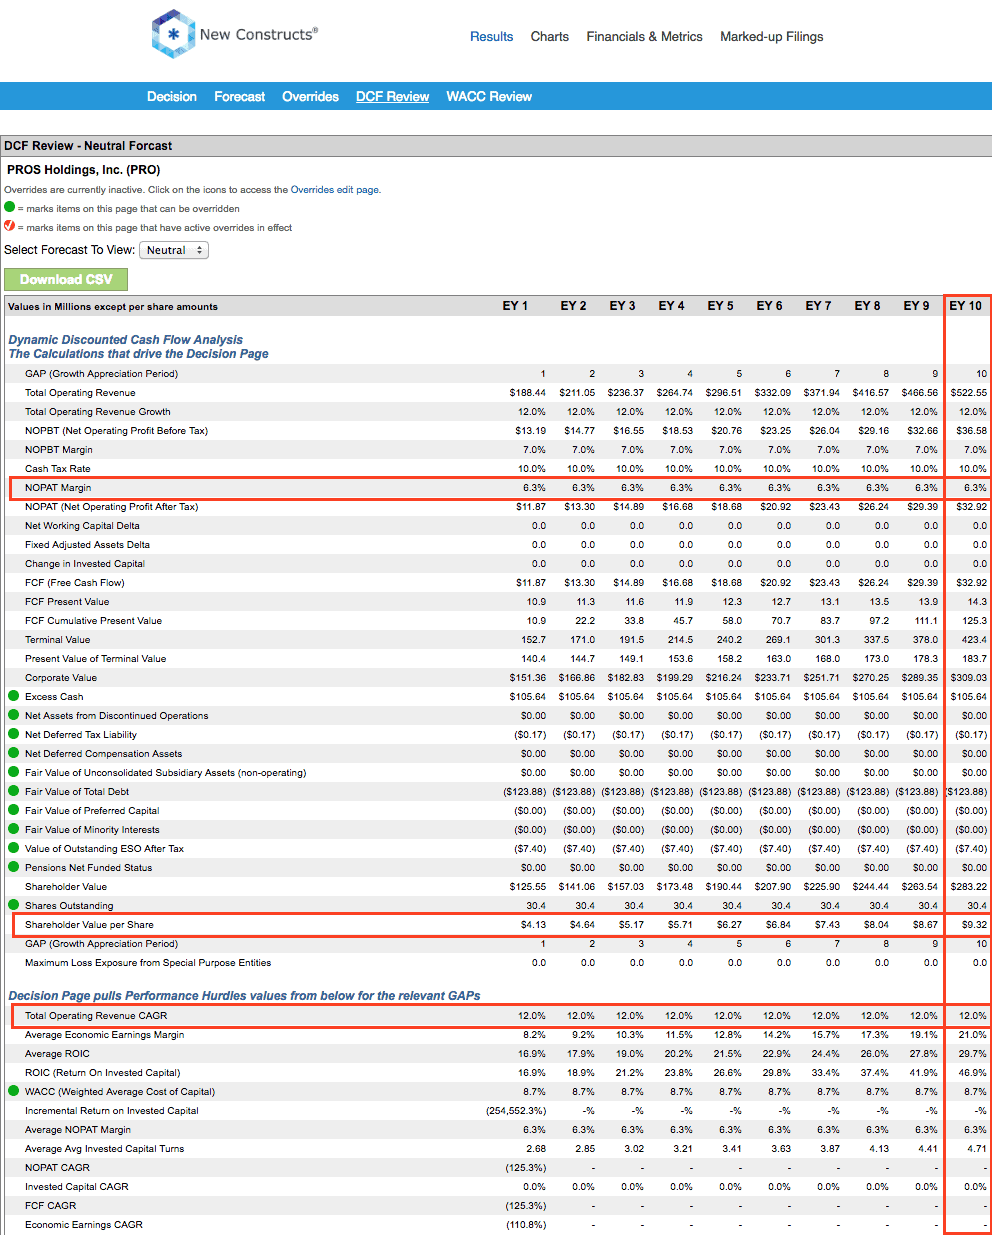Click the override dot for Net Deferred Tax Liability

13,734
